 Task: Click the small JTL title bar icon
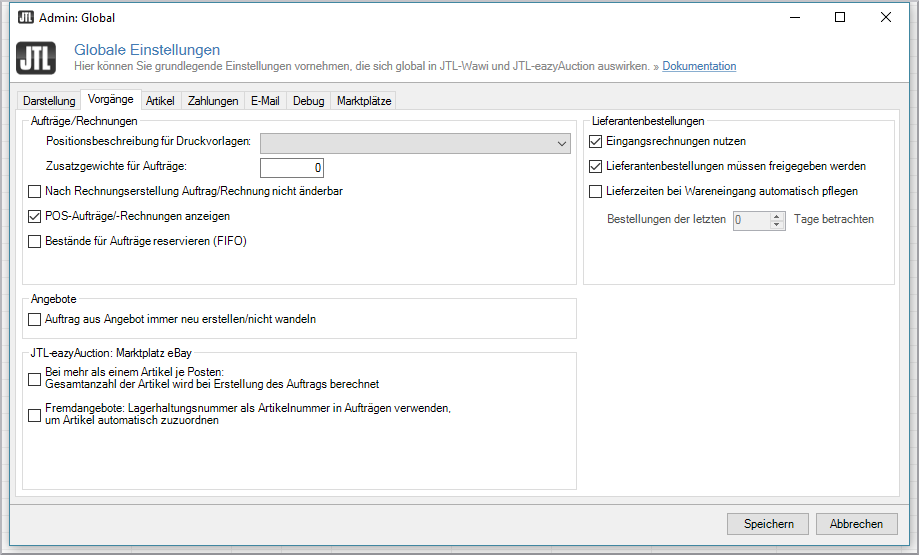(x=27, y=17)
